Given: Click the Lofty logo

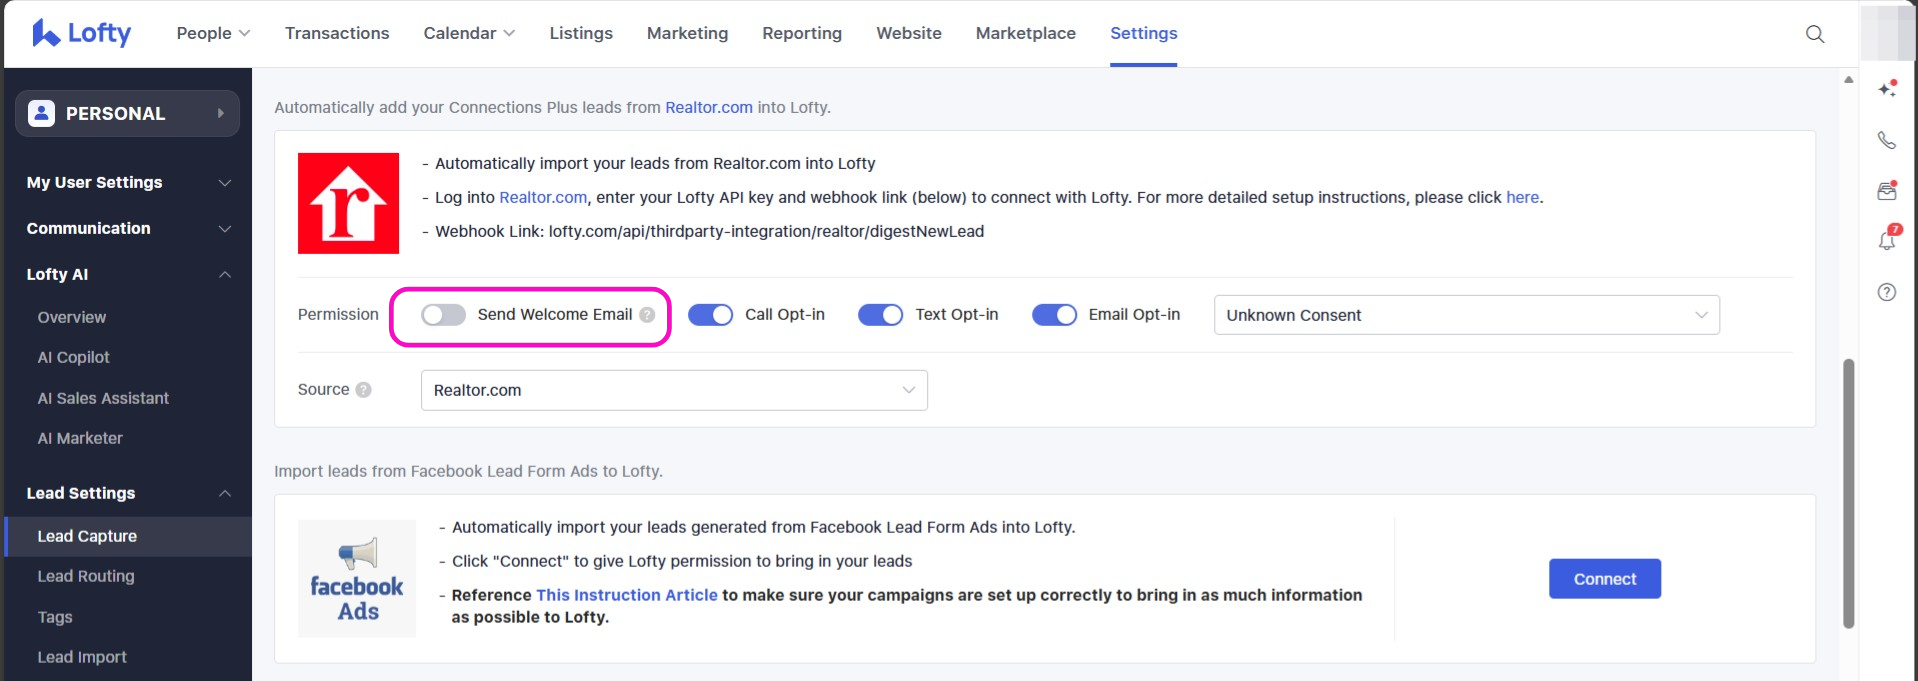Looking at the screenshot, I should 82,33.
